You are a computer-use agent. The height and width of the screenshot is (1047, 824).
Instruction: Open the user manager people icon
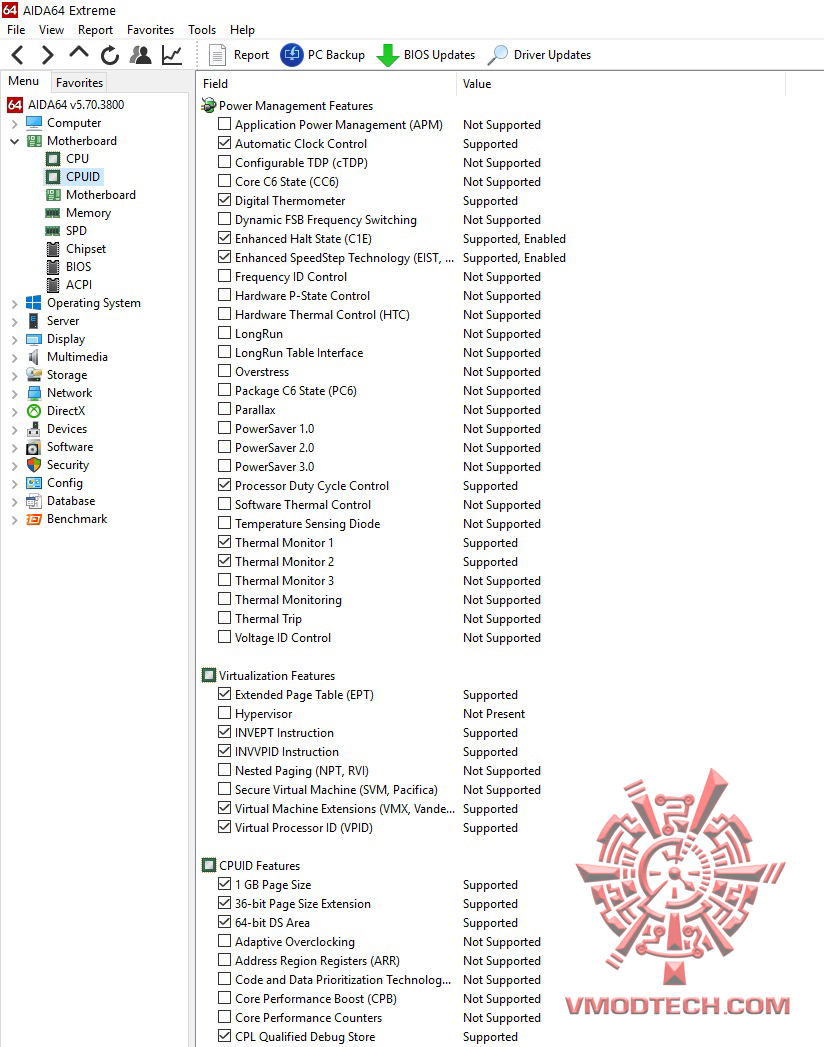[140, 55]
